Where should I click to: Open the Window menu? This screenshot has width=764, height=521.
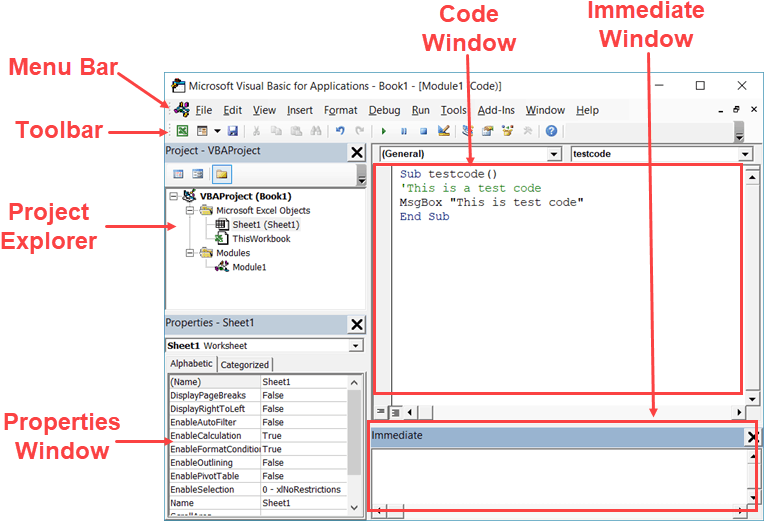point(545,111)
